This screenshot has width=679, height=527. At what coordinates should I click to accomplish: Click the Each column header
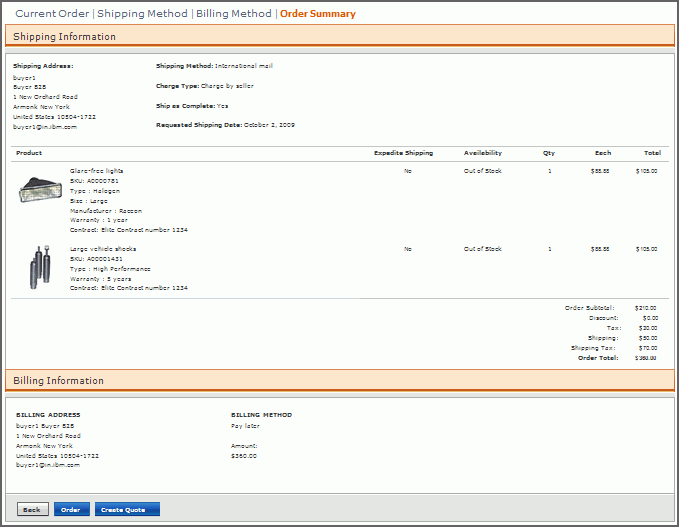[603, 153]
